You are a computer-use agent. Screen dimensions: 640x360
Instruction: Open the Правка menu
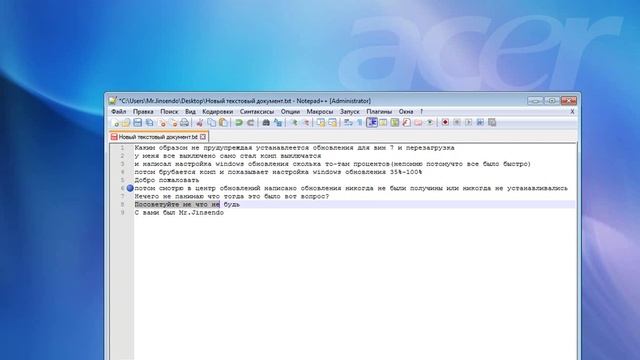click(143, 111)
